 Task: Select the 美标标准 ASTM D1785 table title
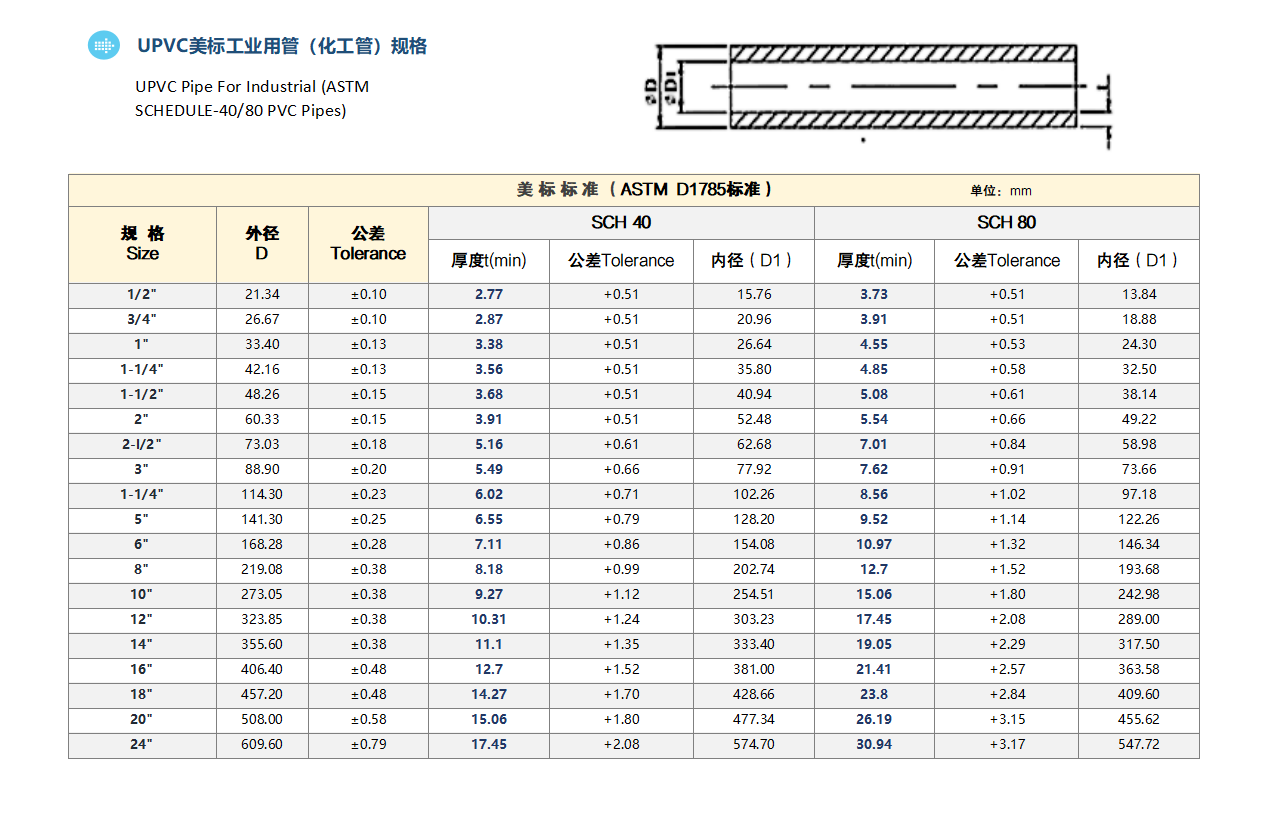click(644, 190)
